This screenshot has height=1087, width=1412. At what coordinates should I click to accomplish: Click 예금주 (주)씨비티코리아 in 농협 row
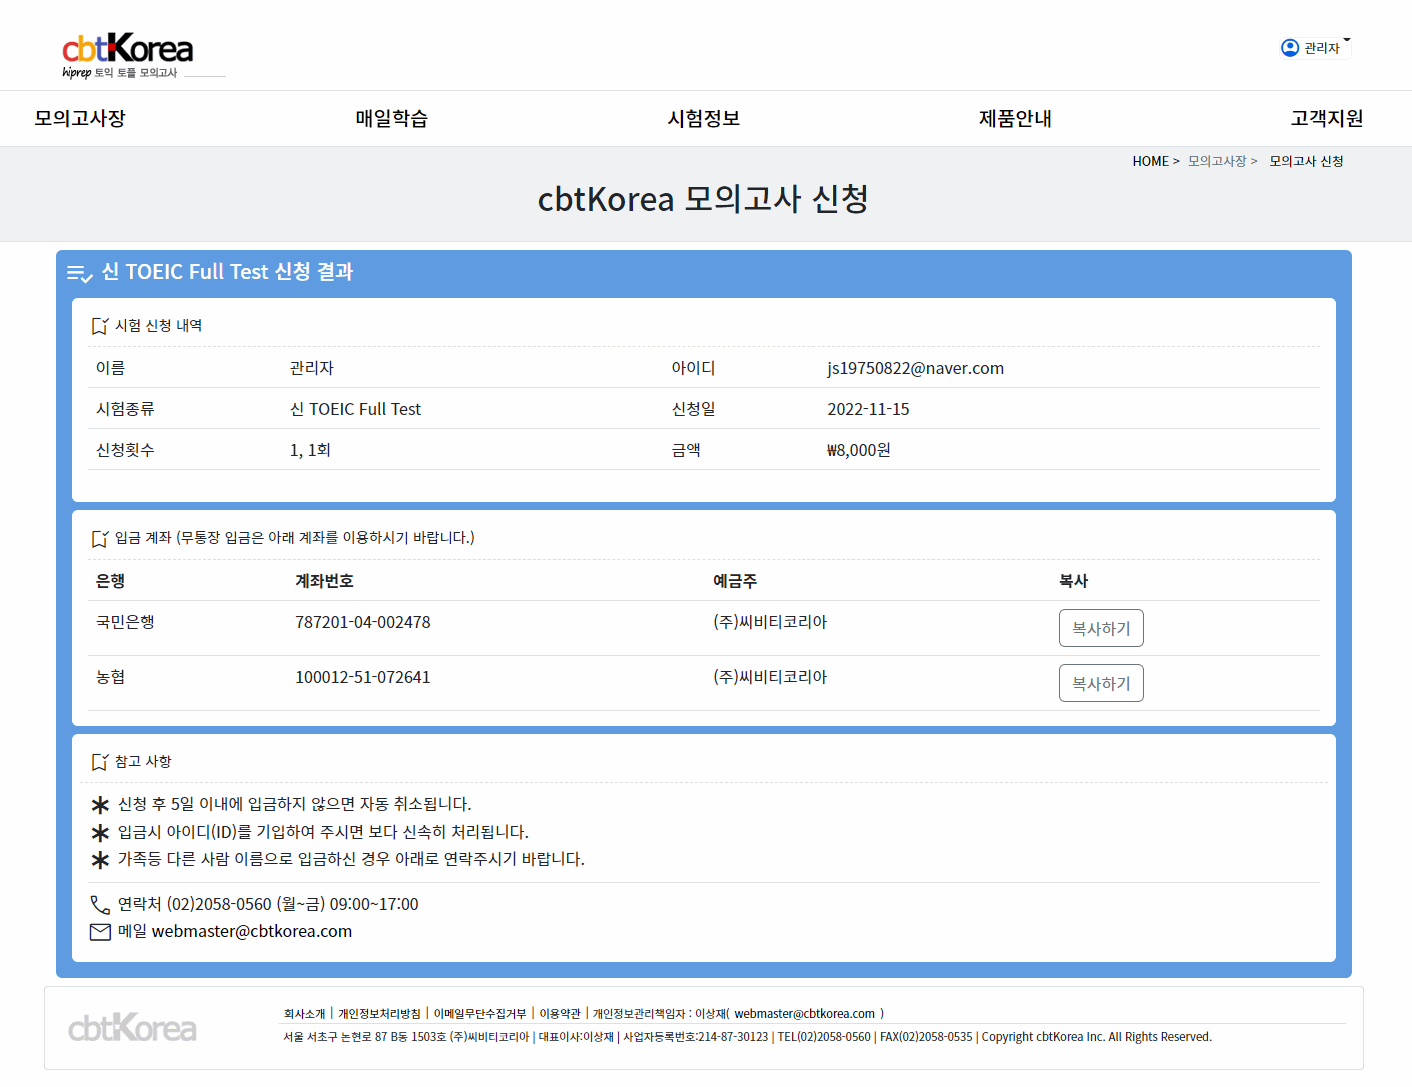[770, 677]
